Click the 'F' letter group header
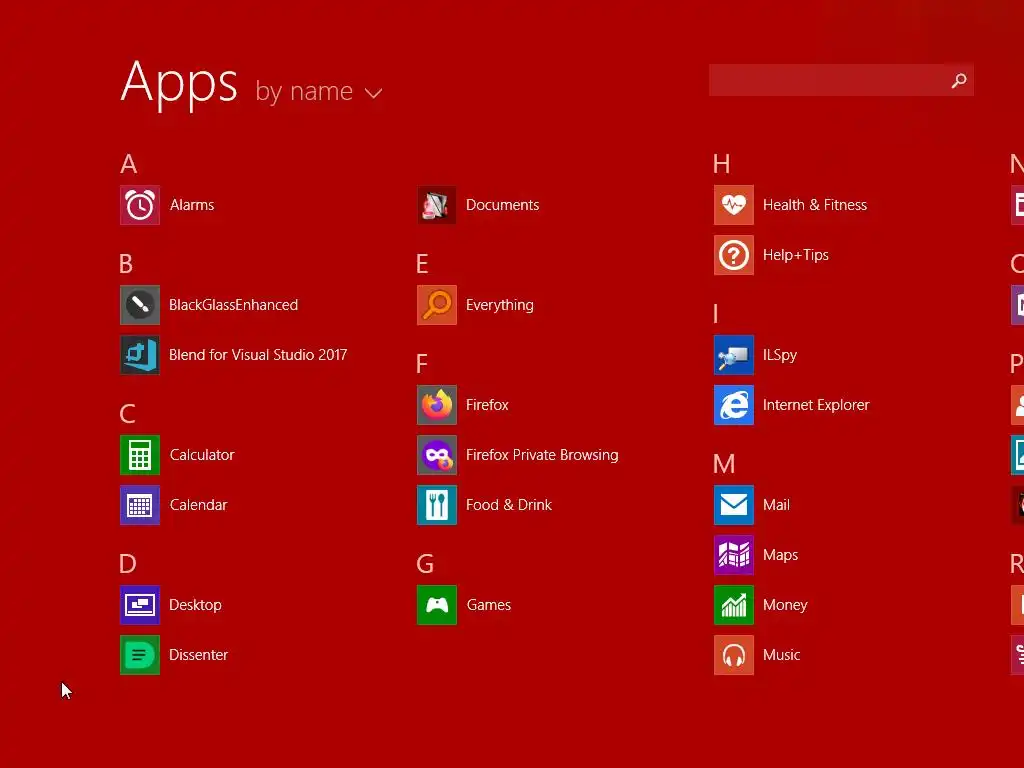This screenshot has height=768, width=1024. click(x=422, y=364)
